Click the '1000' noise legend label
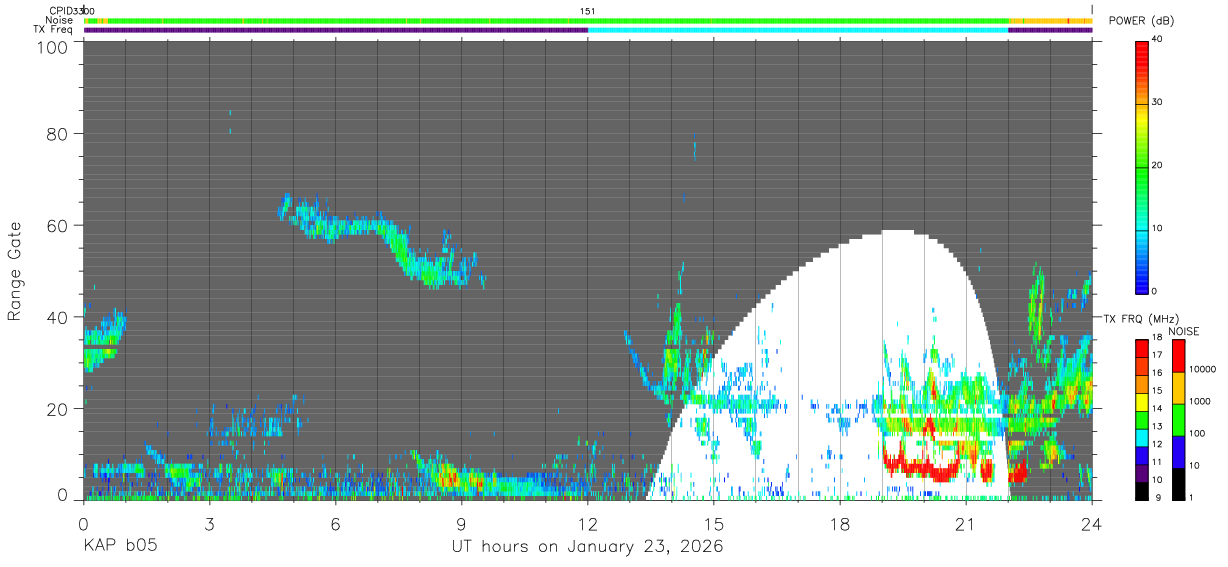Screen dimensions: 1228x567 (x=1199, y=401)
